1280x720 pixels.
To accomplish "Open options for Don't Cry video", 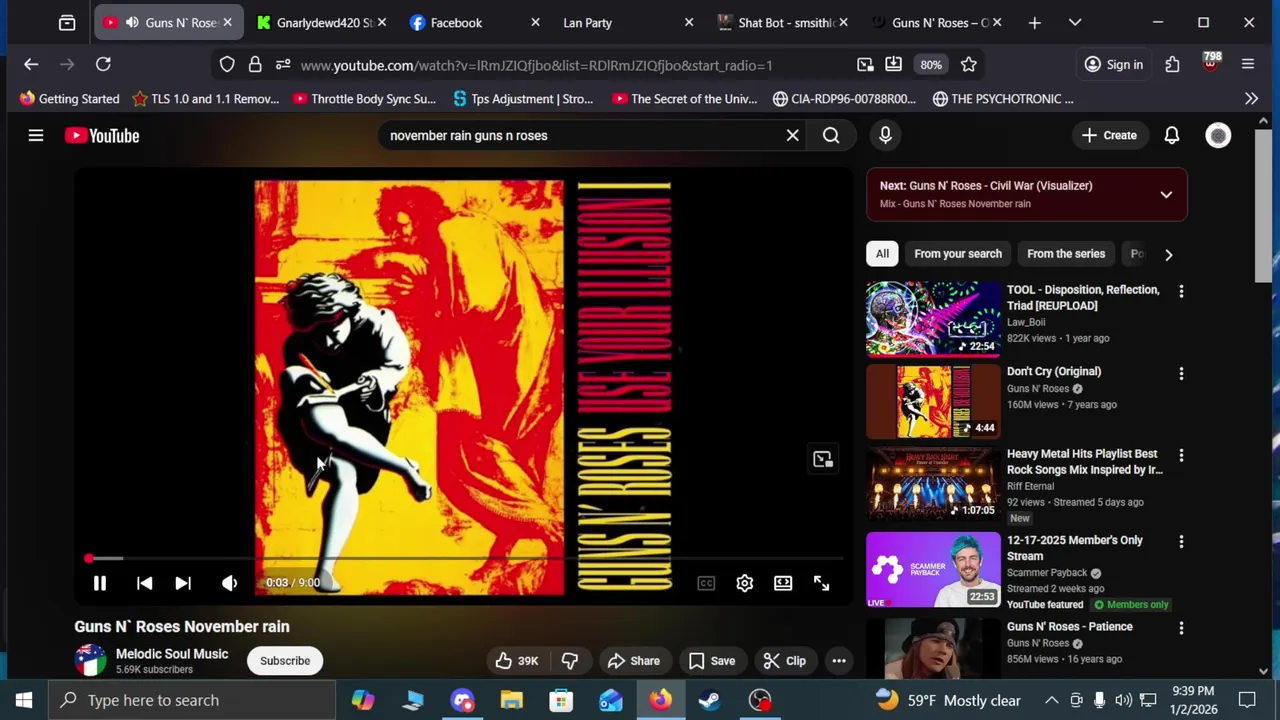I will [x=1181, y=374].
